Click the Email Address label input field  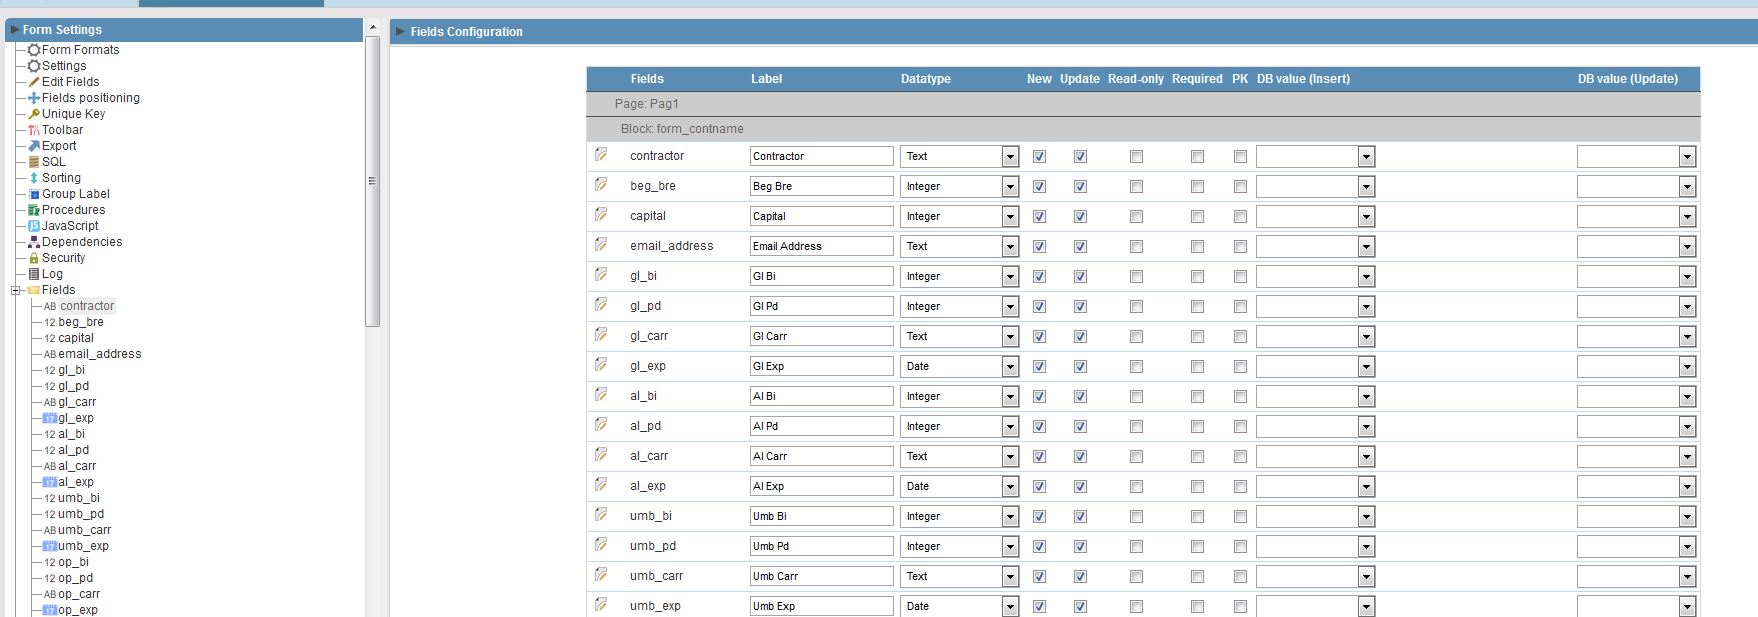tap(822, 246)
